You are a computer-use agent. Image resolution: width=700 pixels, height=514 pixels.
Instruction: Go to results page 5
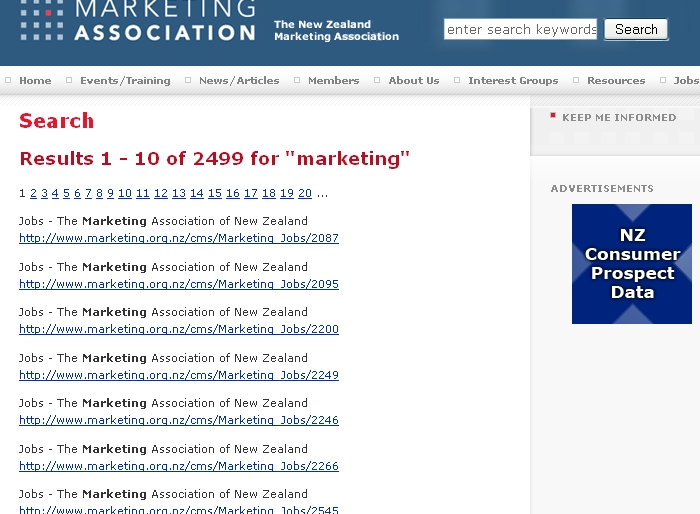pyautogui.click(x=67, y=193)
